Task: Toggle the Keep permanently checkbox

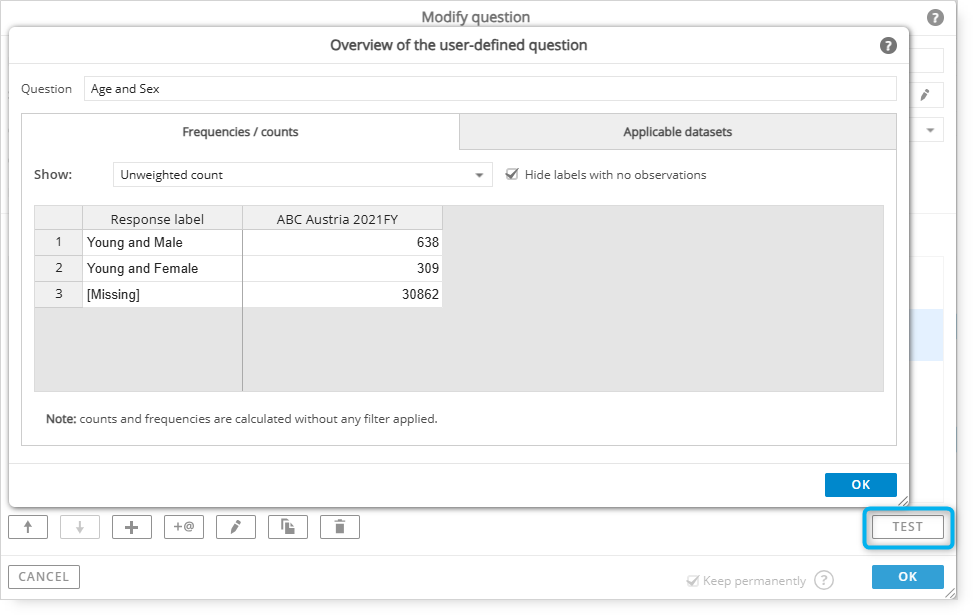Action: point(693,581)
